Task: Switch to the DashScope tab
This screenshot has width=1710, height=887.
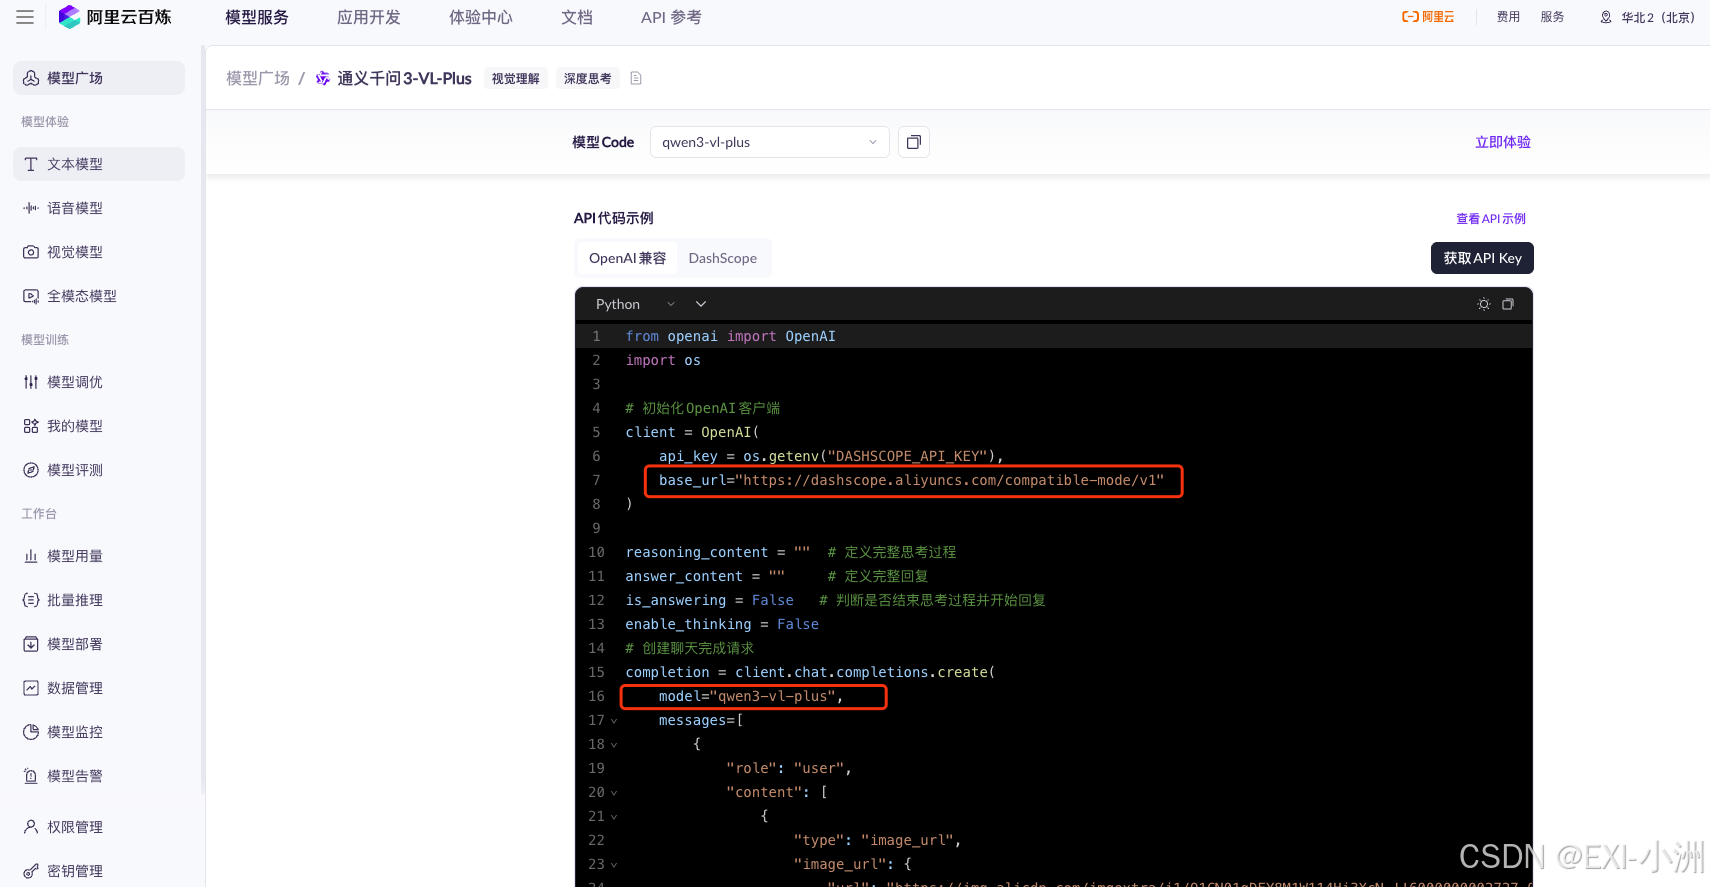Action: point(723,258)
